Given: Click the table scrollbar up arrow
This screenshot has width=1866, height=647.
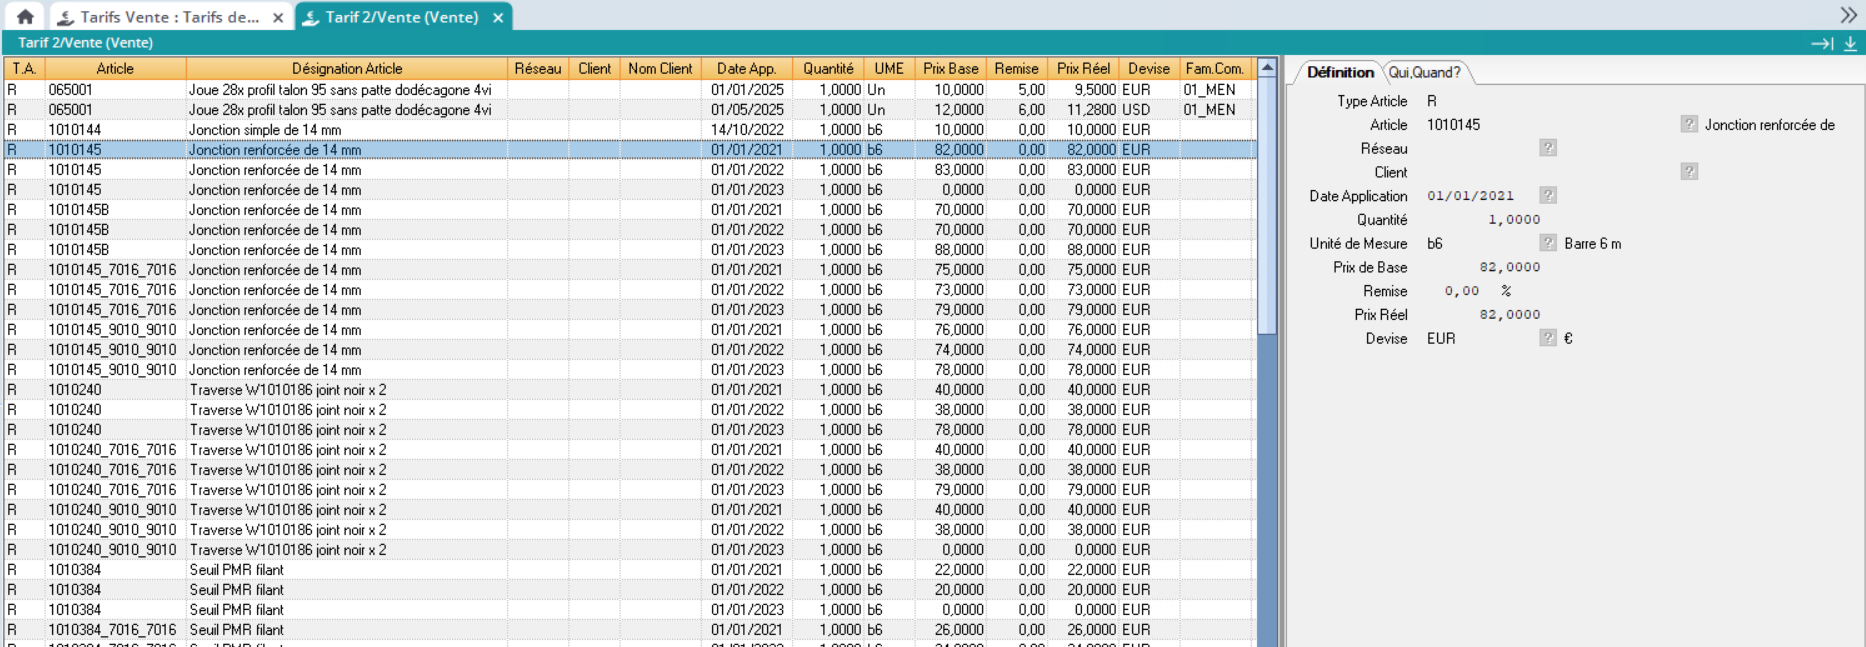Looking at the screenshot, I should (x=1267, y=68).
